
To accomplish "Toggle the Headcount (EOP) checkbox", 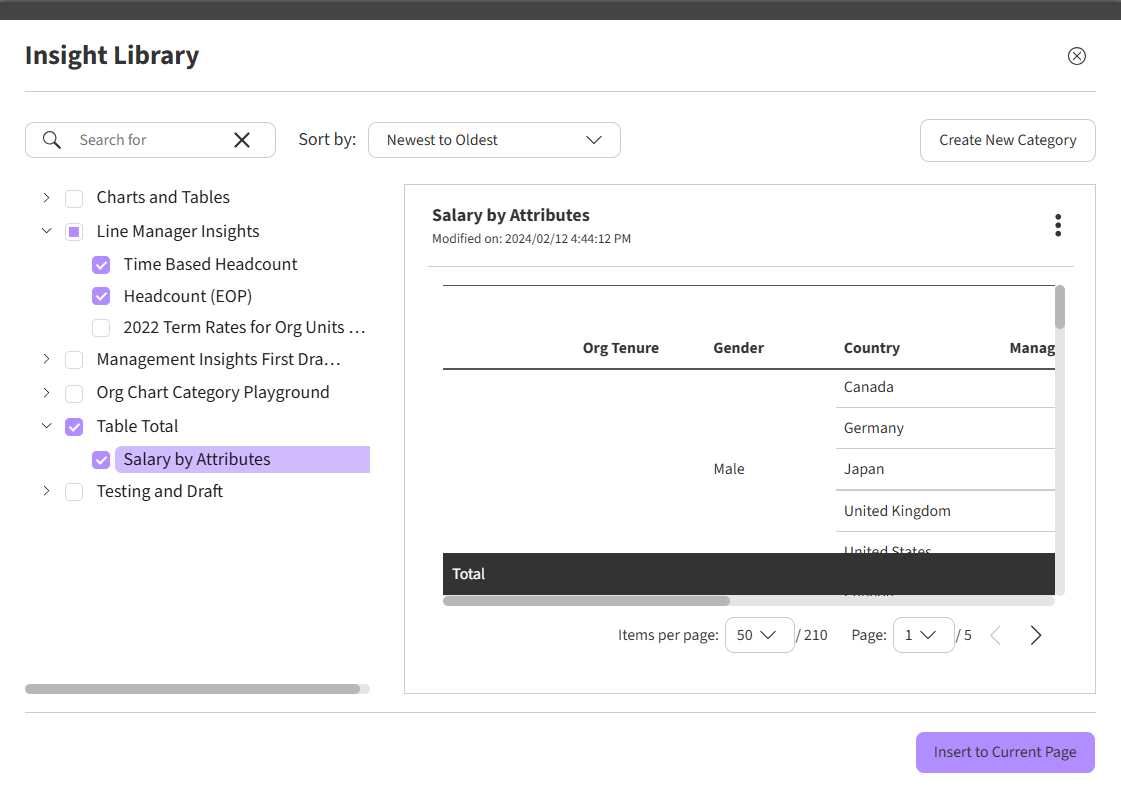I will click(101, 297).
